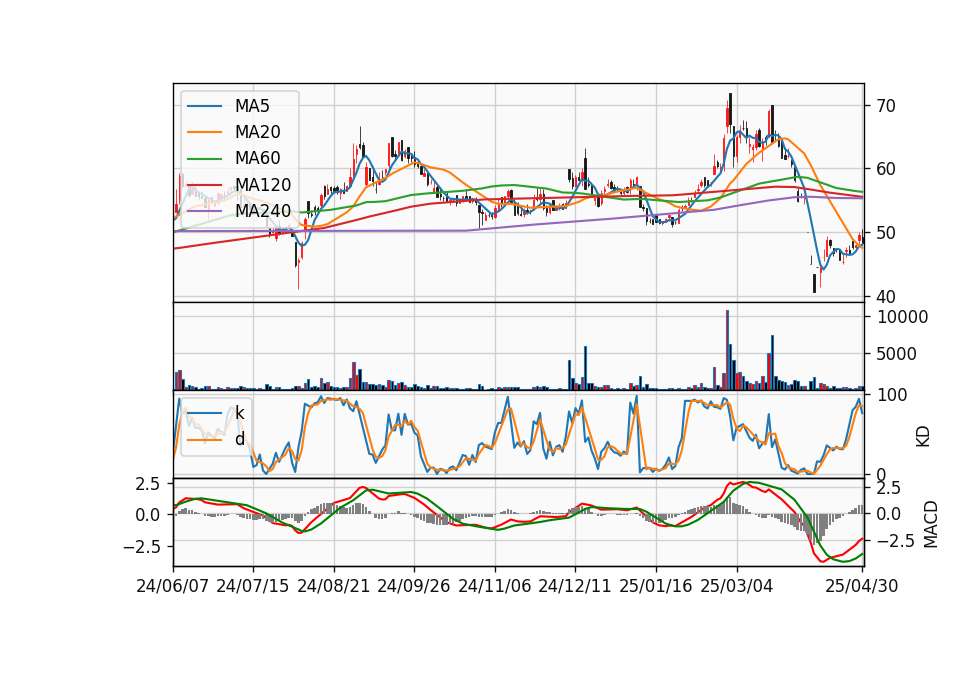Click the left MACD axis value 0.0
Viewport: 960px width, 690px height.
(148, 515)
